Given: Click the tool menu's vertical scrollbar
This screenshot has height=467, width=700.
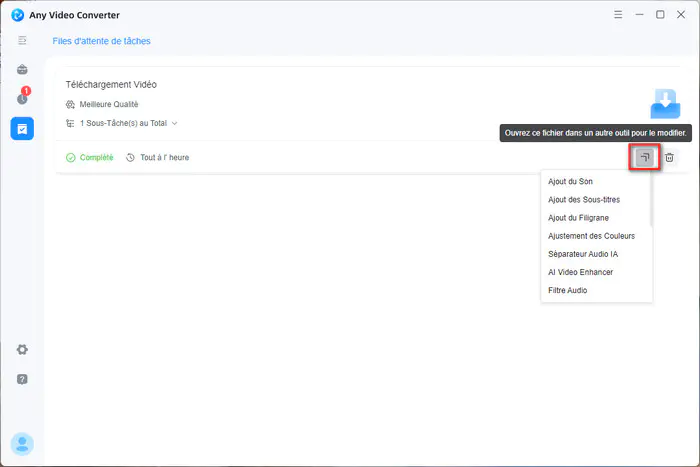Looking at the screenshot, I should coord(652,200).
